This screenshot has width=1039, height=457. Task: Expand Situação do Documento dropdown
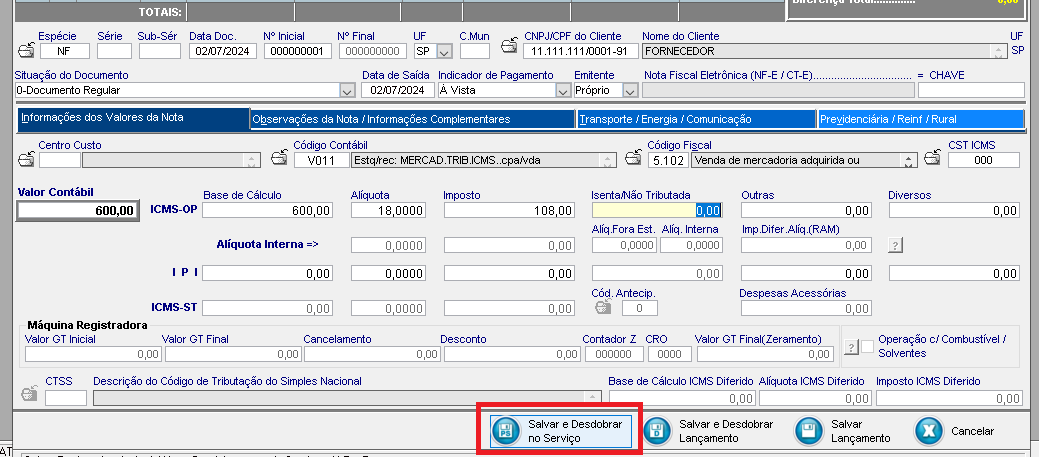347,90
